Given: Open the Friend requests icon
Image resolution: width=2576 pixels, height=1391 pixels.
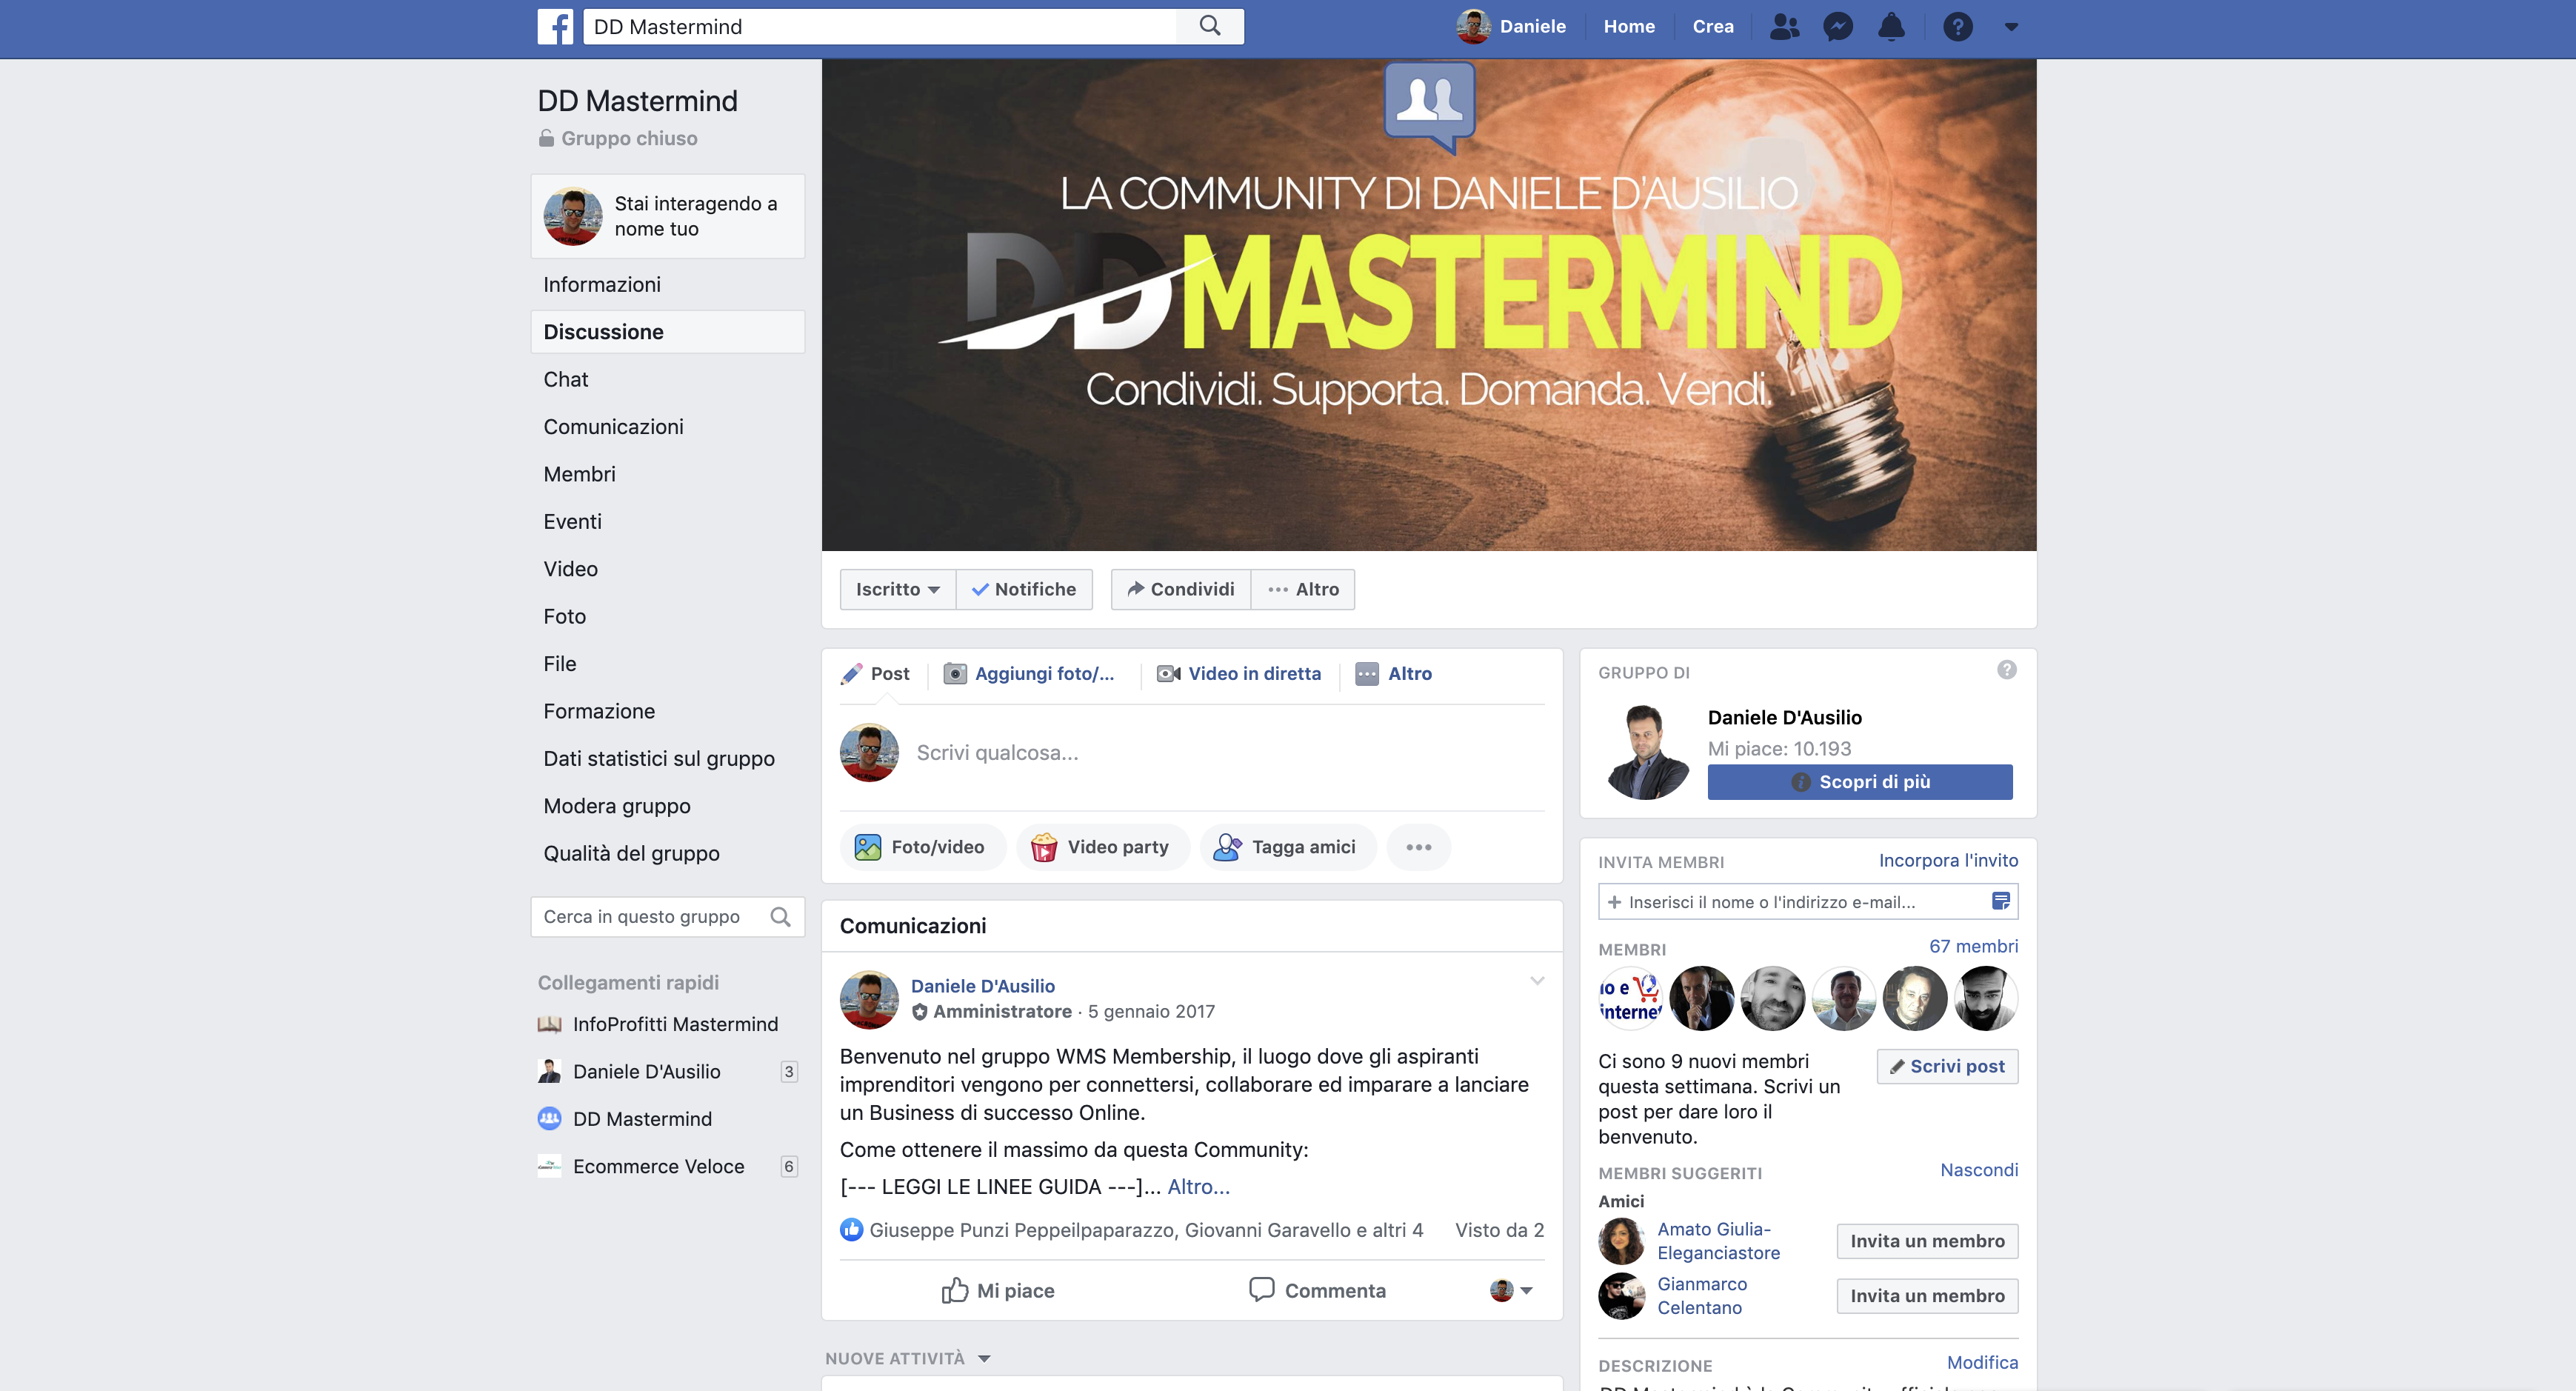Looking at the screenshot, I should click(x=1784, y=27).
